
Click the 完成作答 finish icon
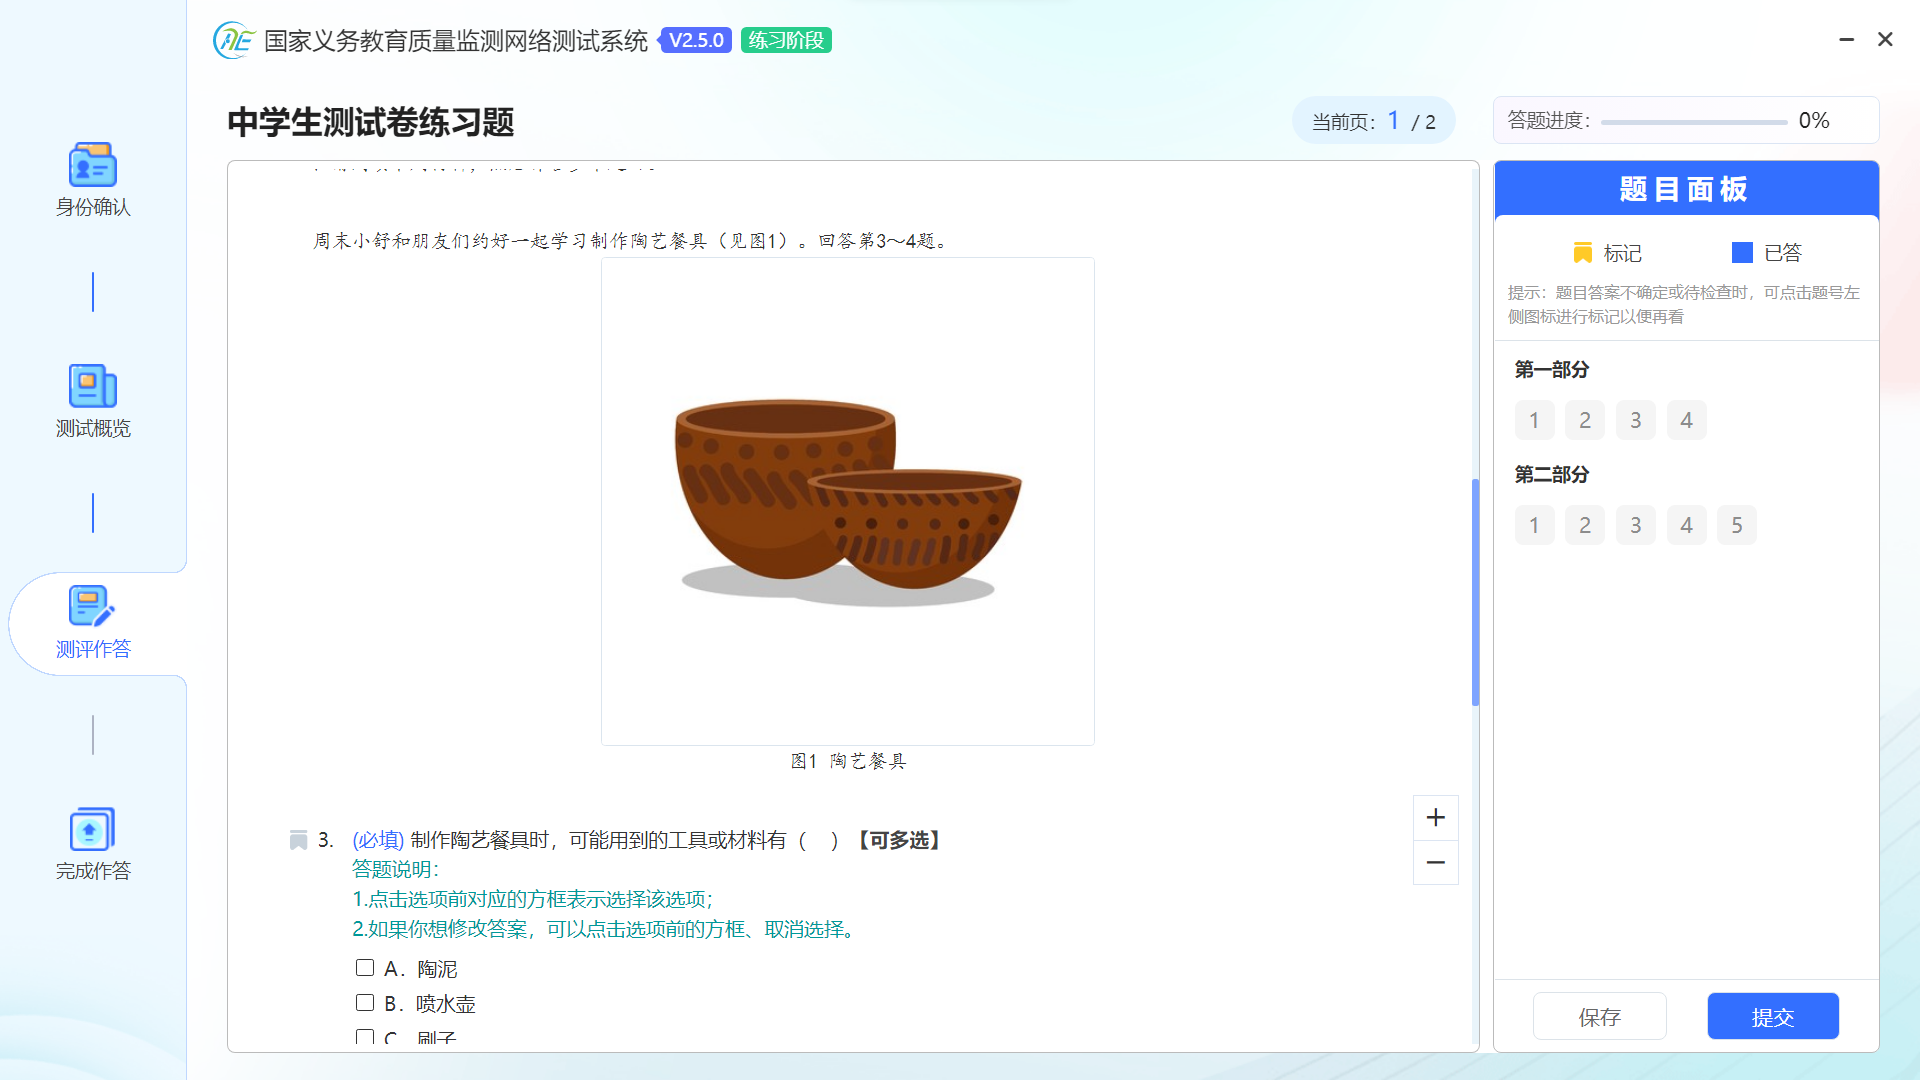tap(93, 830)
